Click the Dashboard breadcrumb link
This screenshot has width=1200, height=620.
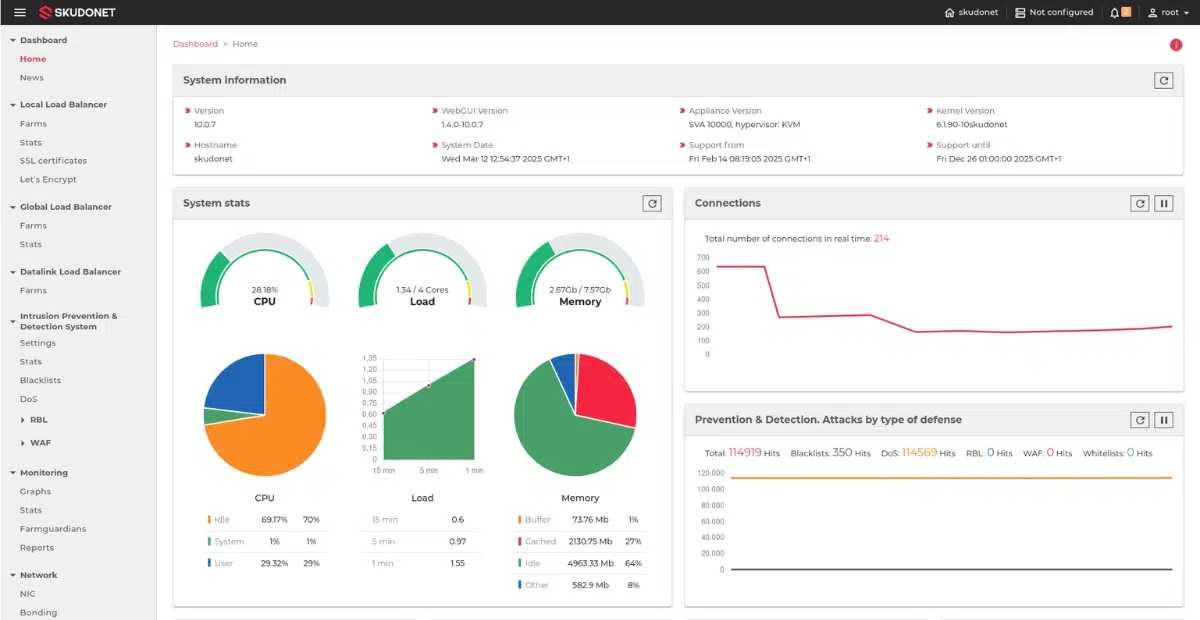click(x=195, y=44)
